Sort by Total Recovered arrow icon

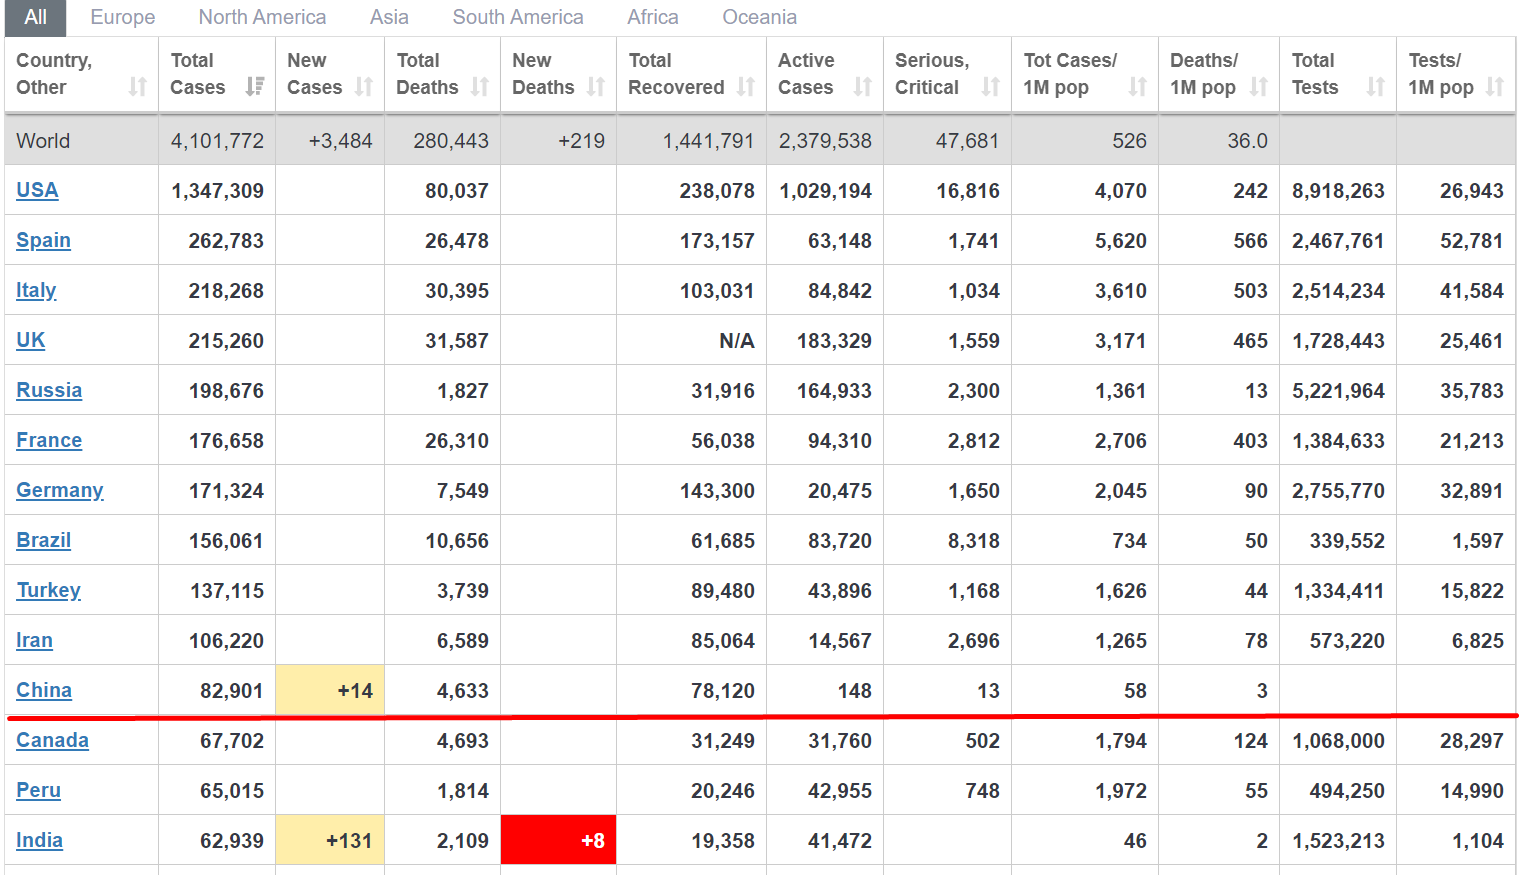746,87
